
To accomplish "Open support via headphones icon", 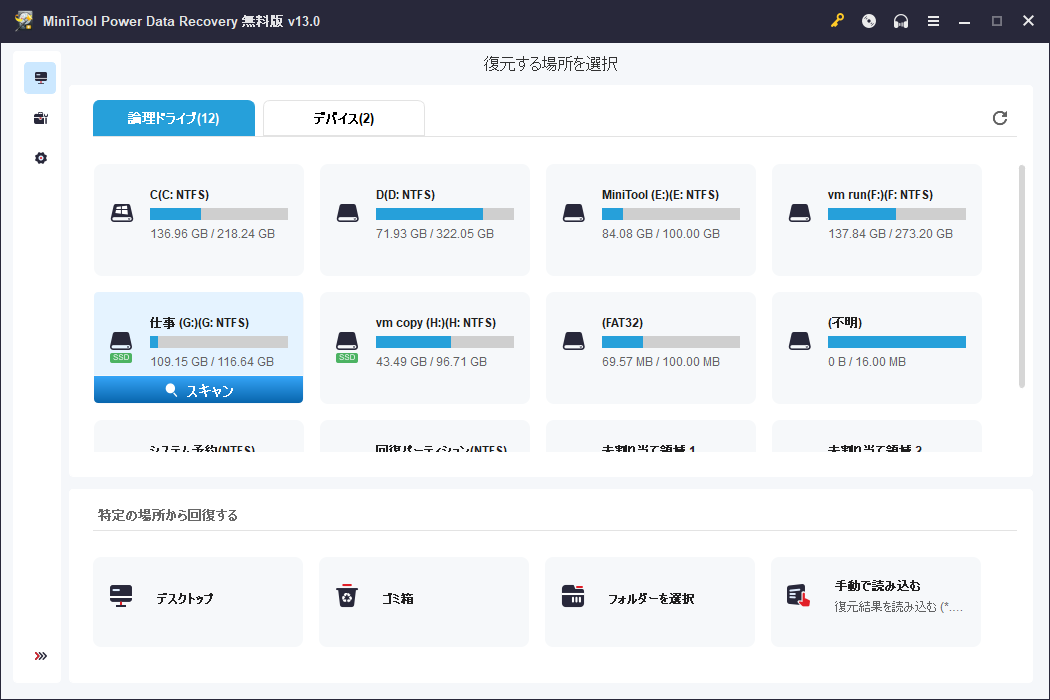I will (901, 21).
